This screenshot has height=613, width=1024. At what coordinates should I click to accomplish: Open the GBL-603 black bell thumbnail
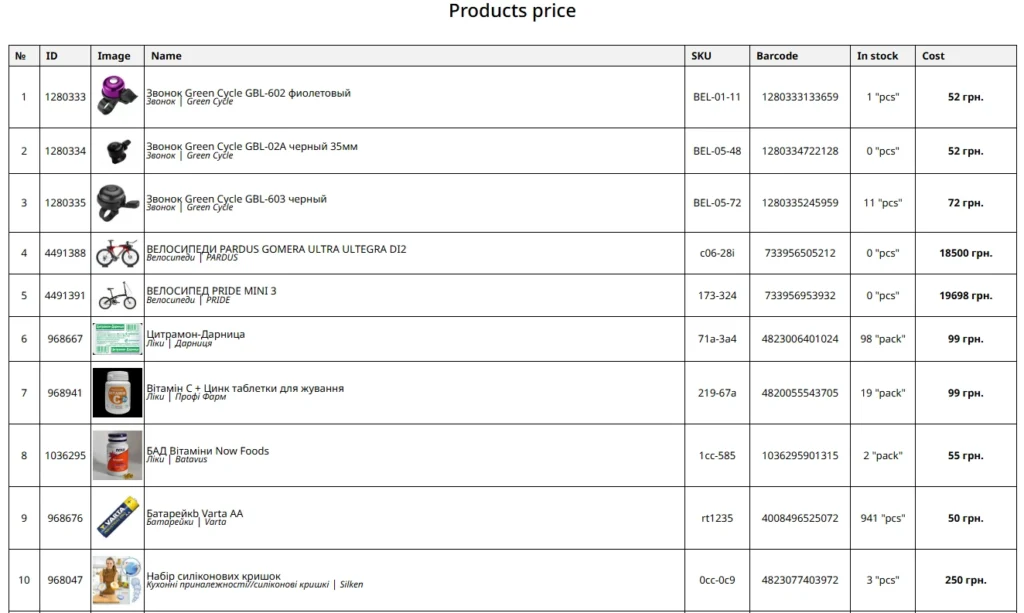pos(118,202)
